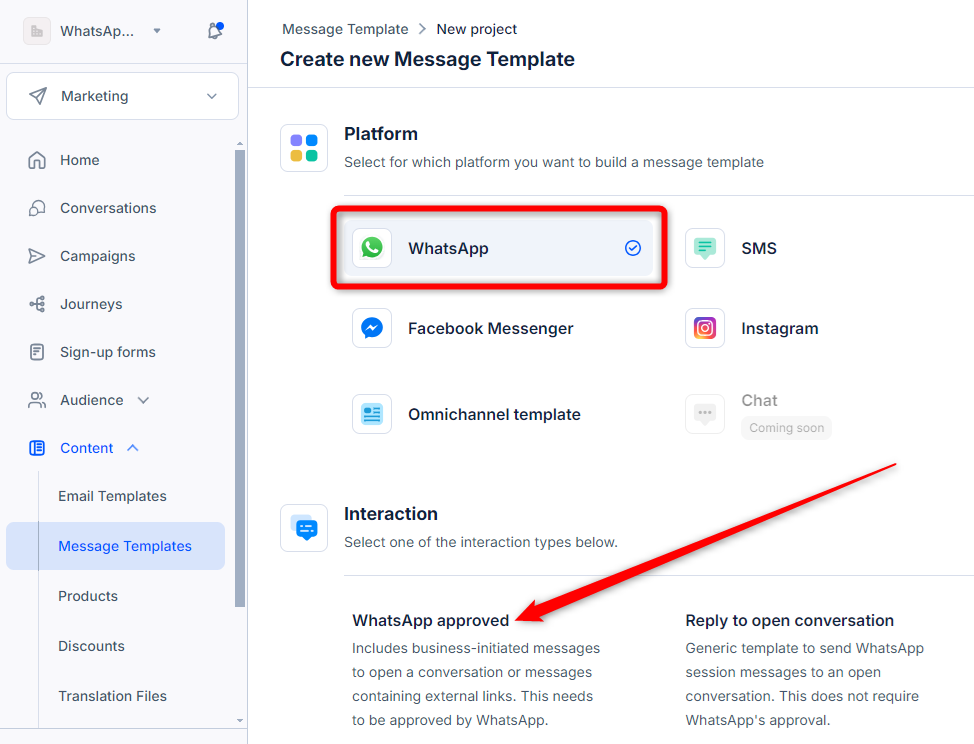974x744 pixels.
Task: Expand the Audience submenu chevron
Action: coord(143,400)
